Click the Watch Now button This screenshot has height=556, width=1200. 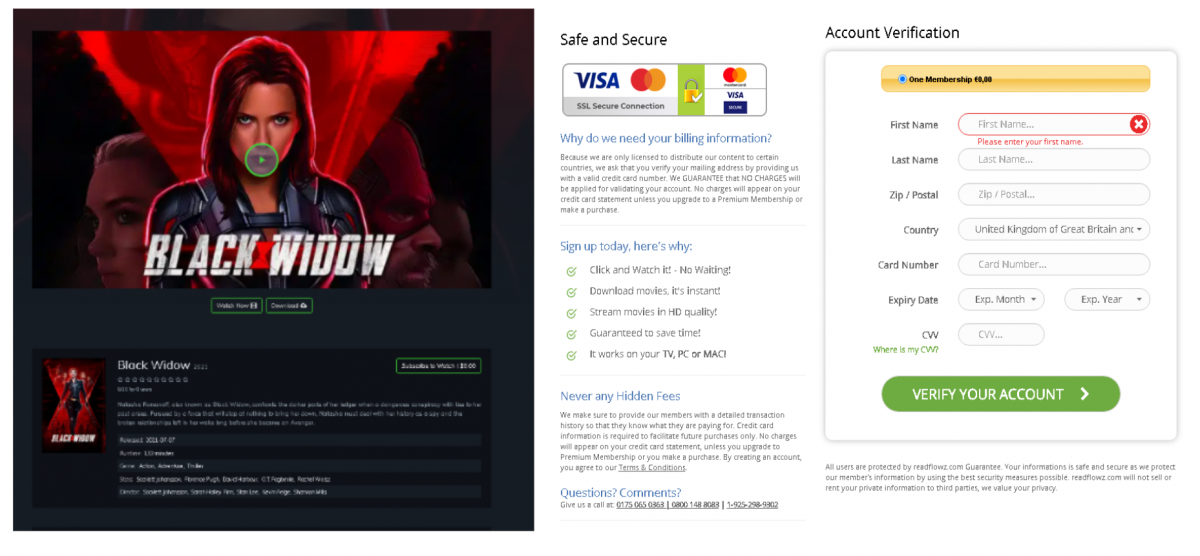236,305
